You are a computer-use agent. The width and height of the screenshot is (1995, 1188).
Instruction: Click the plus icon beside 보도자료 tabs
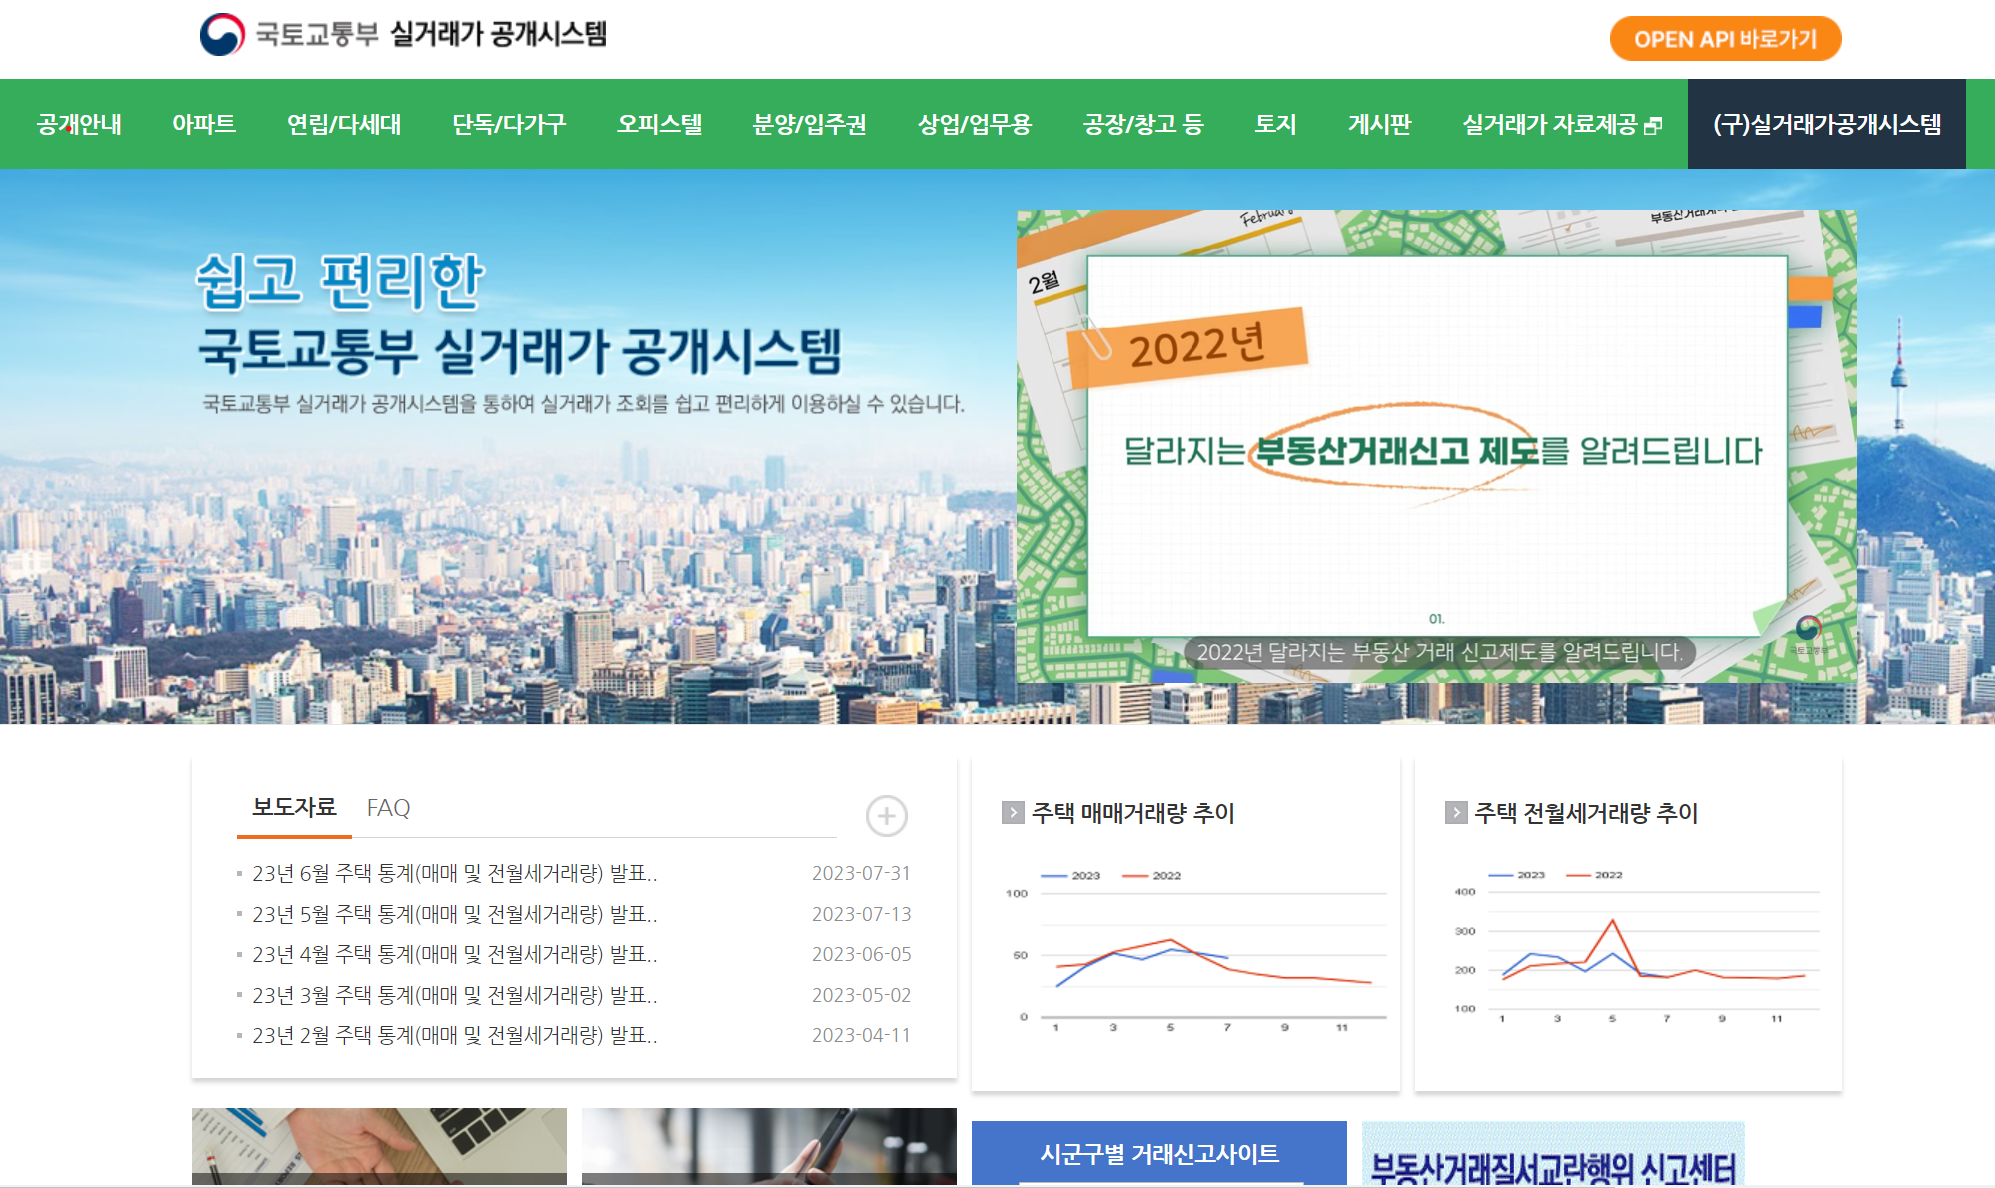[886, 816]
